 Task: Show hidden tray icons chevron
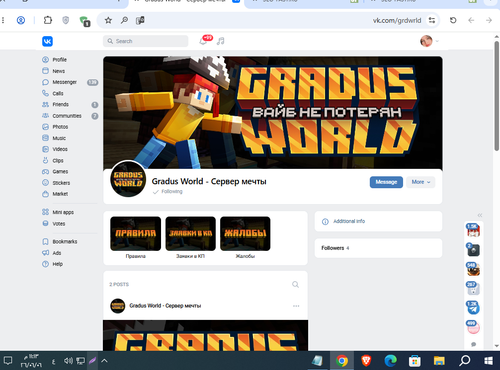pos(104,361)
